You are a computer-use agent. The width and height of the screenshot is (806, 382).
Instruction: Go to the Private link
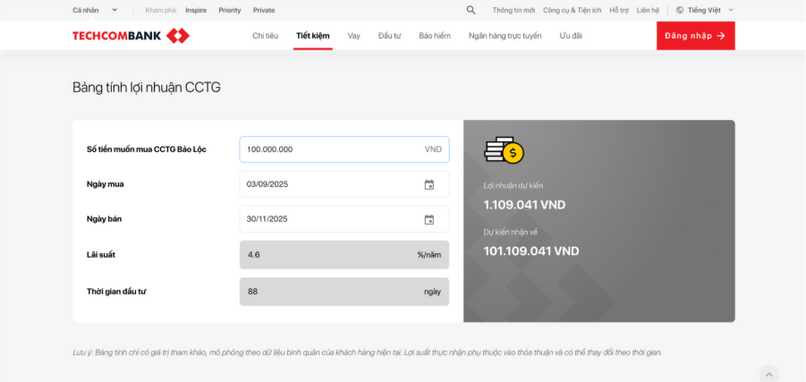pos(264,10)
